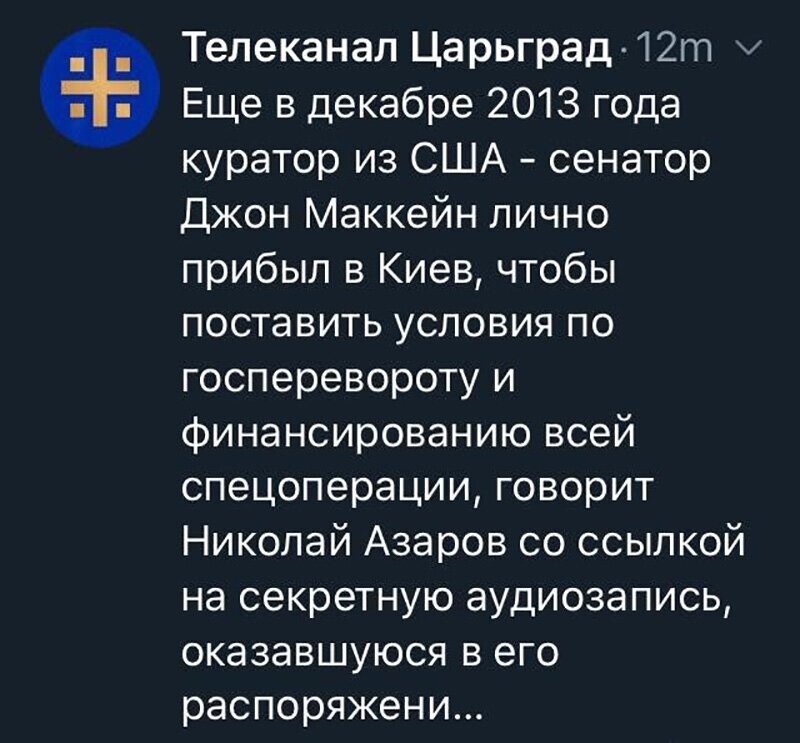Click the phrase 'поставить условия по'
800x743 pixels.
(x=397, y=325)
